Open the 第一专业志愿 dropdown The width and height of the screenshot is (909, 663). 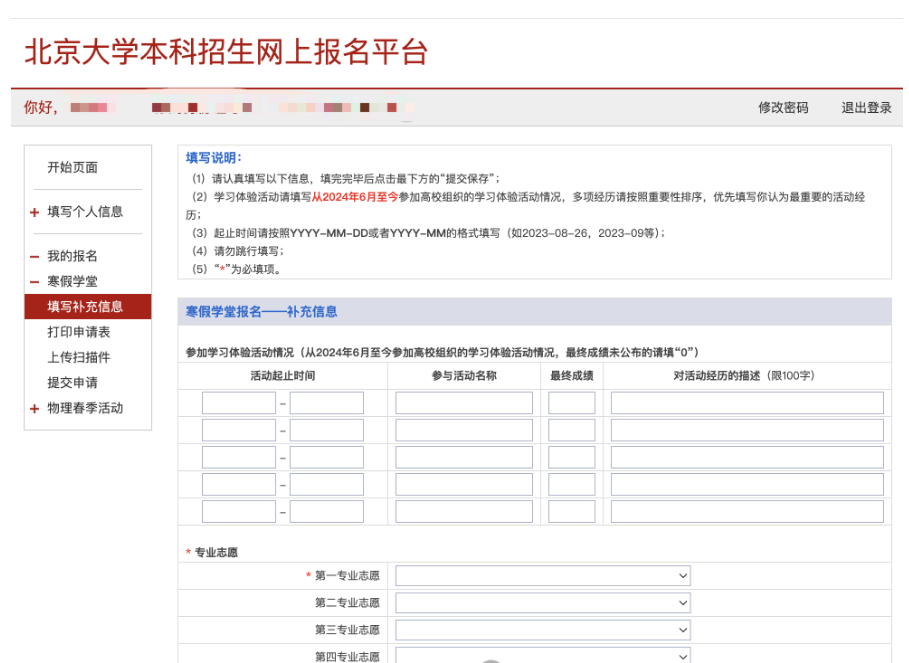[543, 576]
